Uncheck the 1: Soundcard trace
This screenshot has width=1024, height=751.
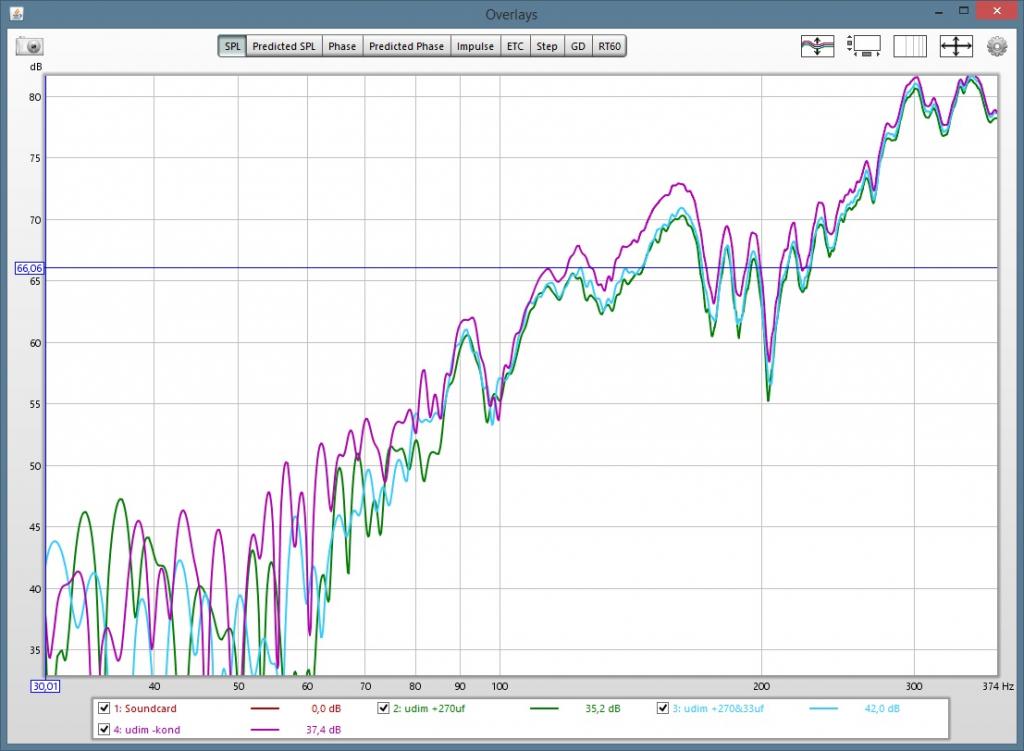pos(104,709)
